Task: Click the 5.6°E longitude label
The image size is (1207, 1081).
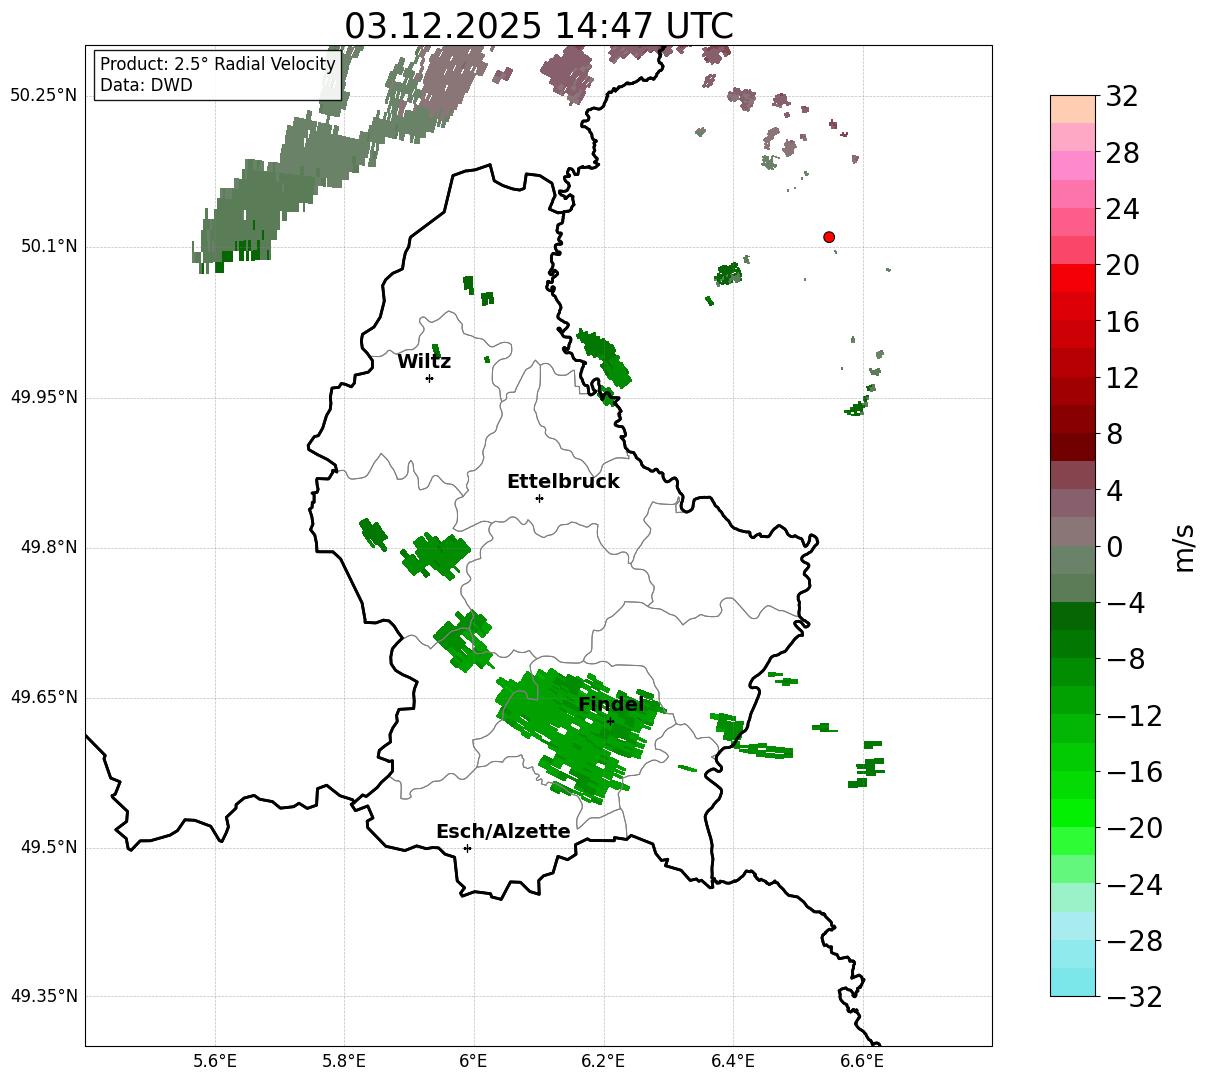Action: coord(215,1061)
